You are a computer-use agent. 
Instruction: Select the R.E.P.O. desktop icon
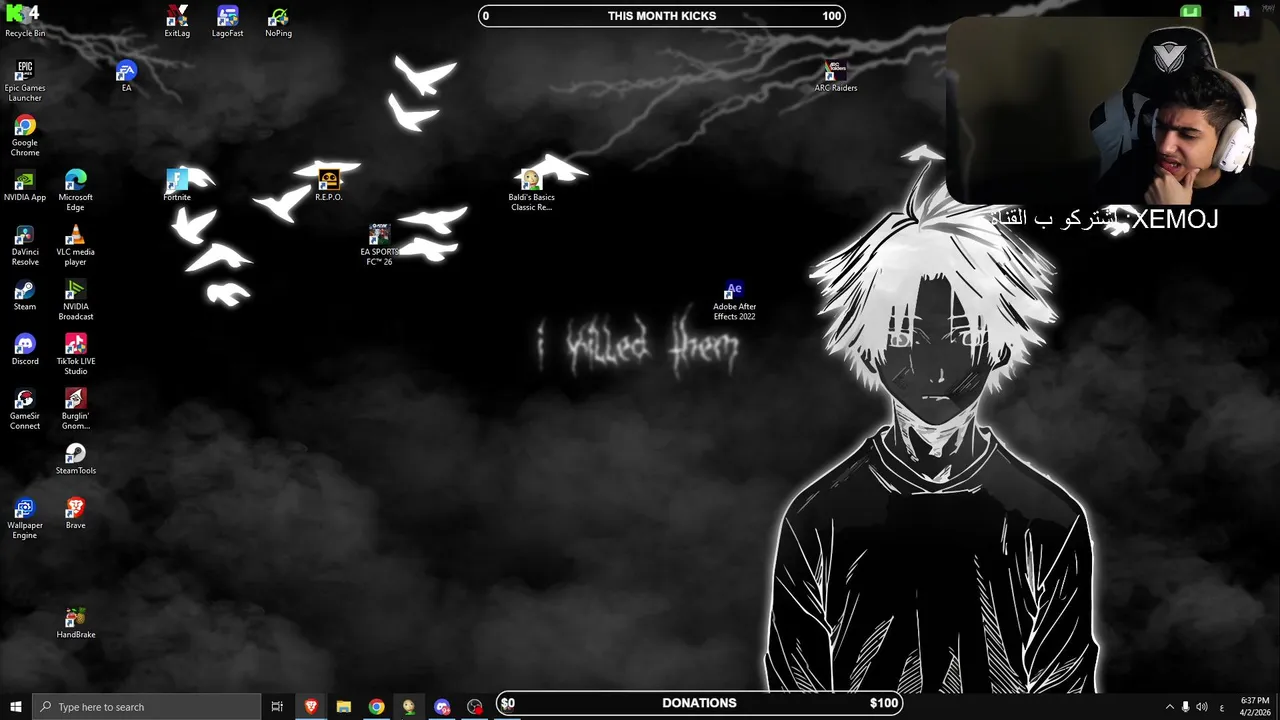[x=329, y=185]
